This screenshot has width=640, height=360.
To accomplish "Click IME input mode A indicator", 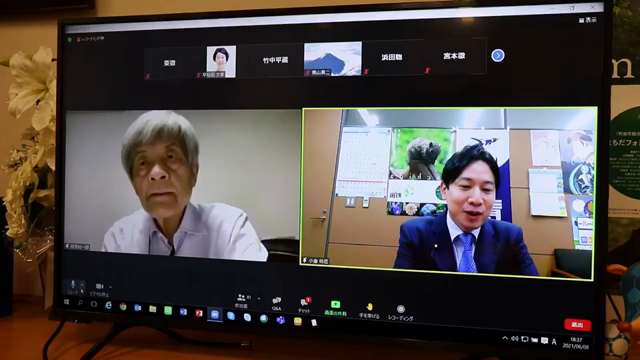I will pos(554,342).
